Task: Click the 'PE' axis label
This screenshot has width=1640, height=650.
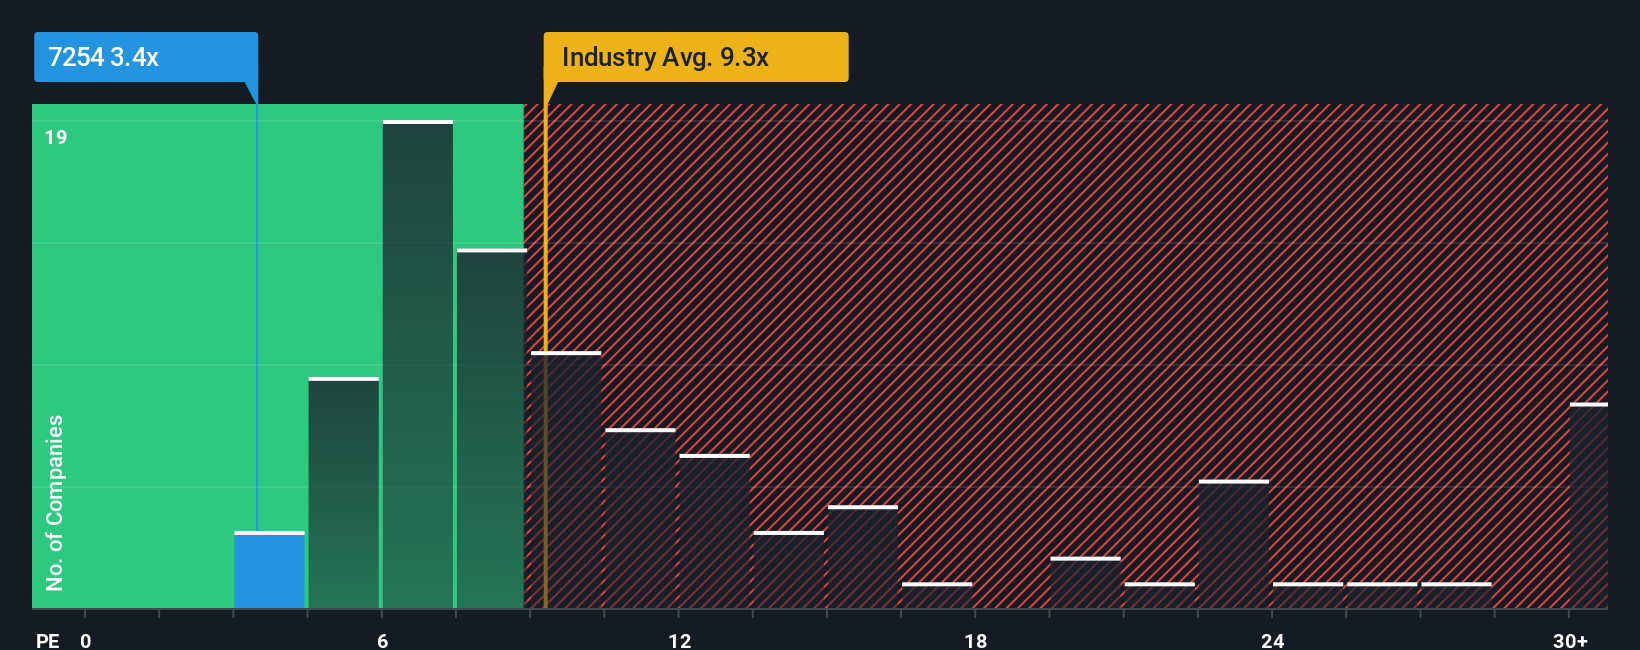Action: pyautogui.click(x=47, y=640)
